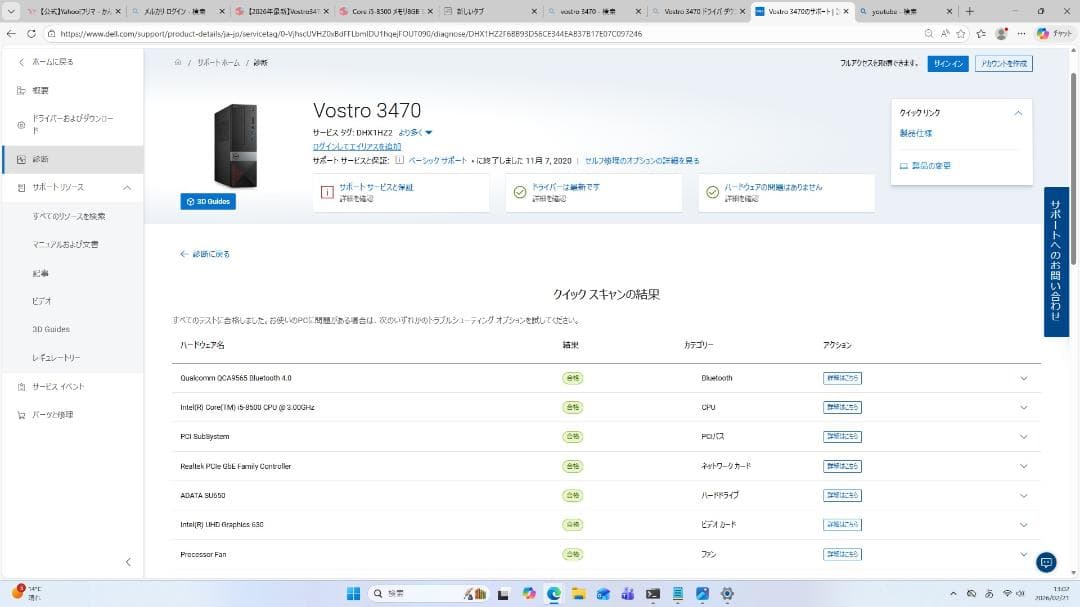Open the ハードウェアの問題はありません card
The image size is (1080, 607).
pos(787,192)
